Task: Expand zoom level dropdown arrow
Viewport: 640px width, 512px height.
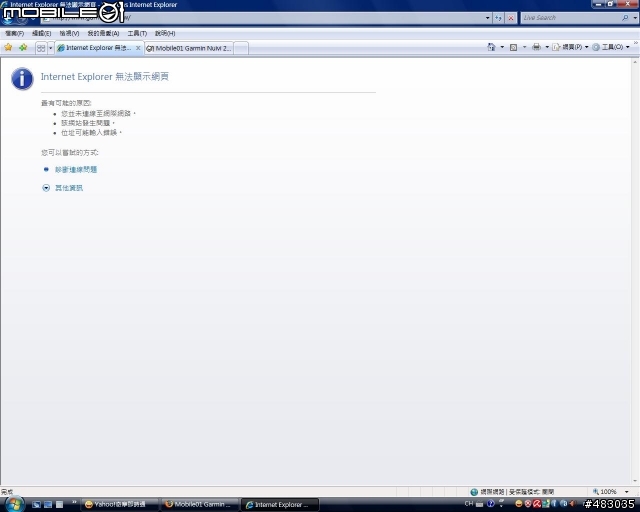Action: 627,492
